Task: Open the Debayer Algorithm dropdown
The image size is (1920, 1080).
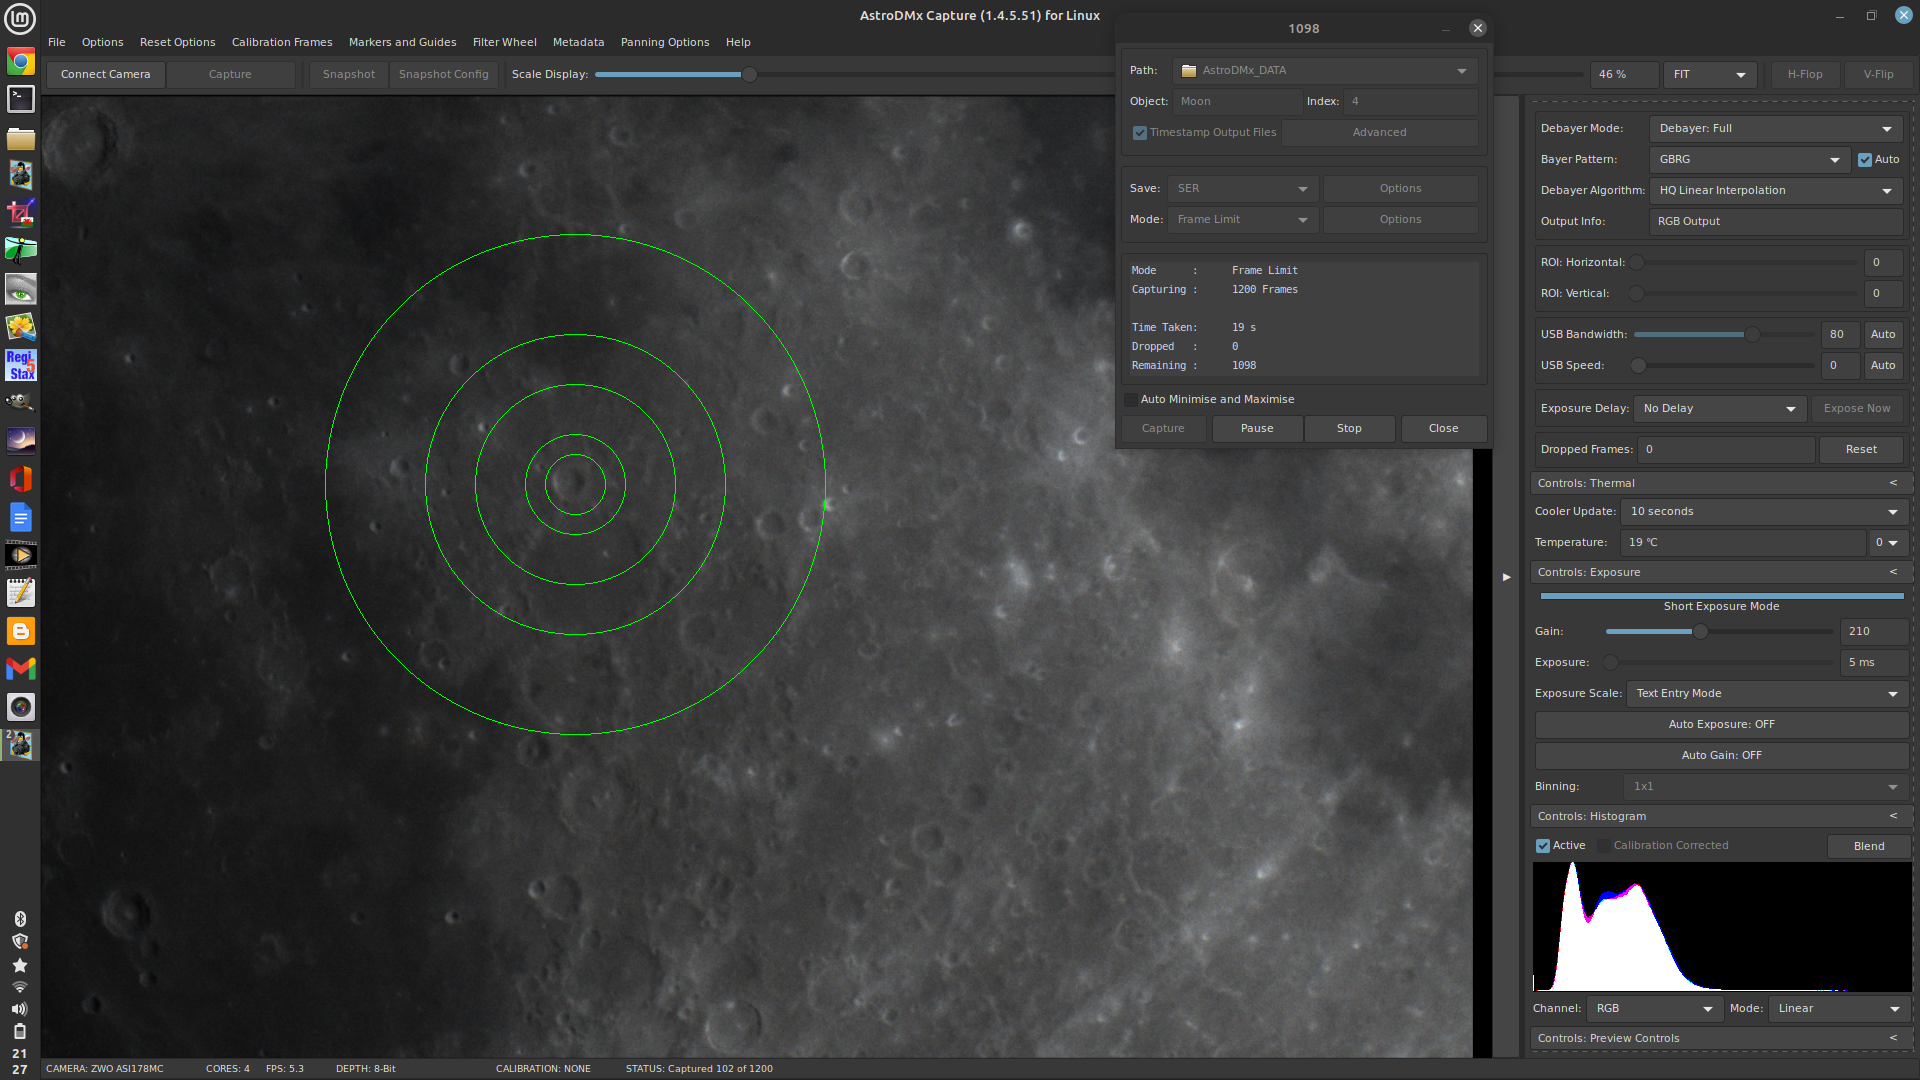Action: pos(1775,191)
